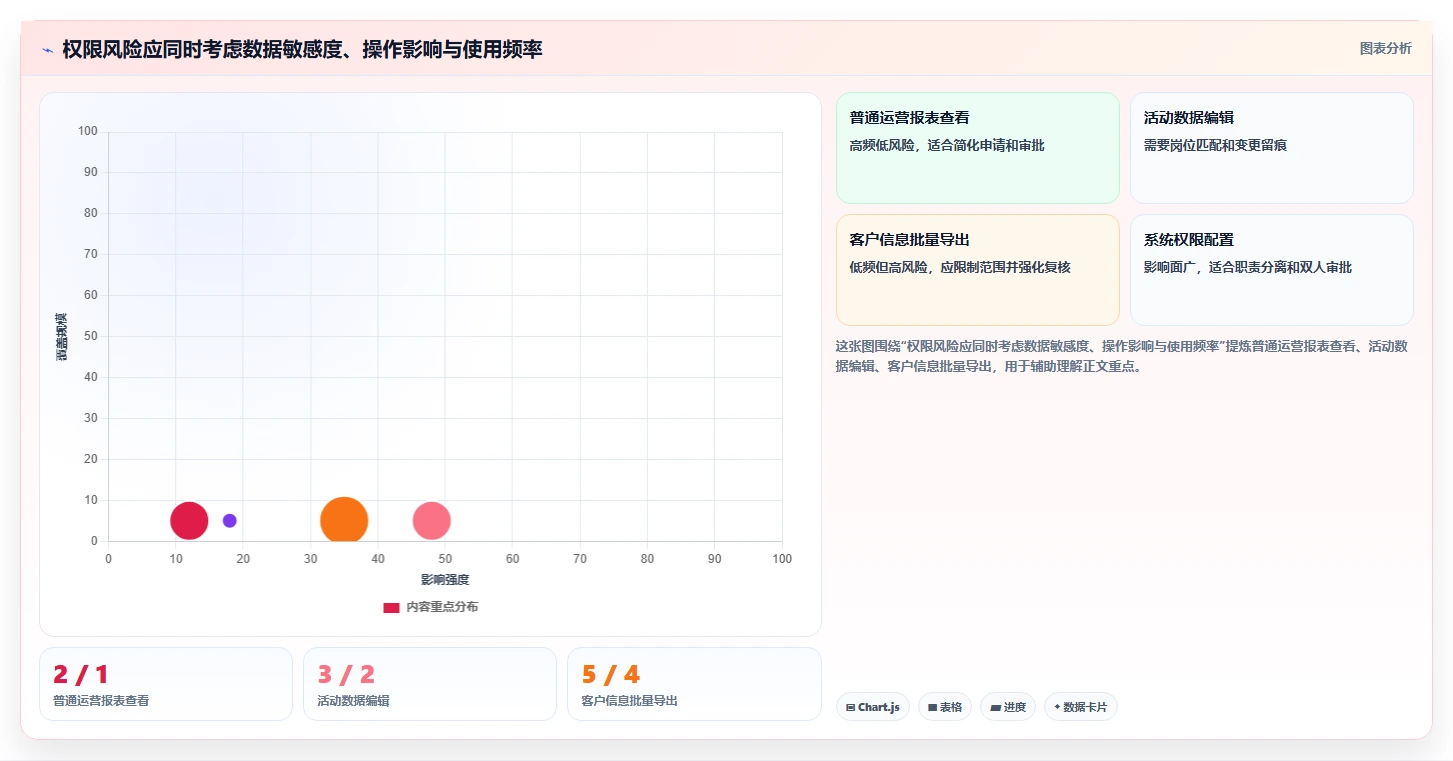Click the 5 / 4 stat card
1453x761 pixels.
[694, 684]
